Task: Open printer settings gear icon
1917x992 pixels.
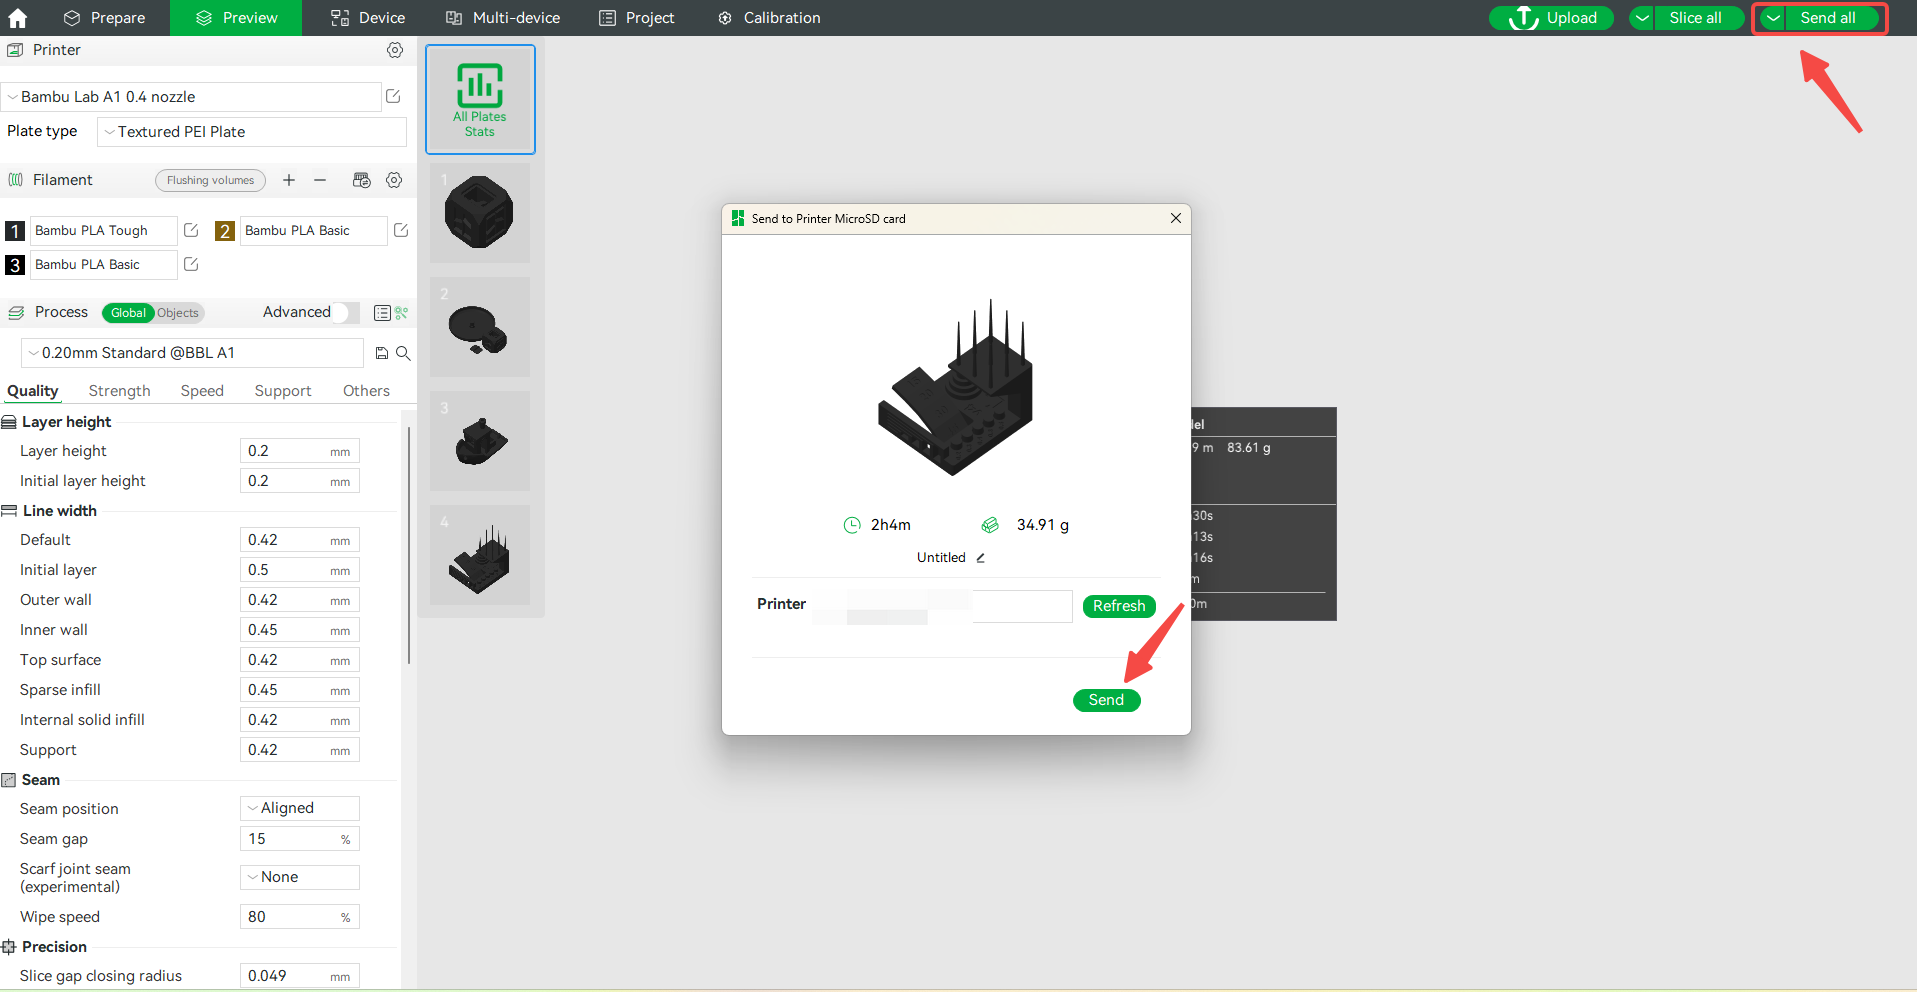Action: [x=395, y=50]
